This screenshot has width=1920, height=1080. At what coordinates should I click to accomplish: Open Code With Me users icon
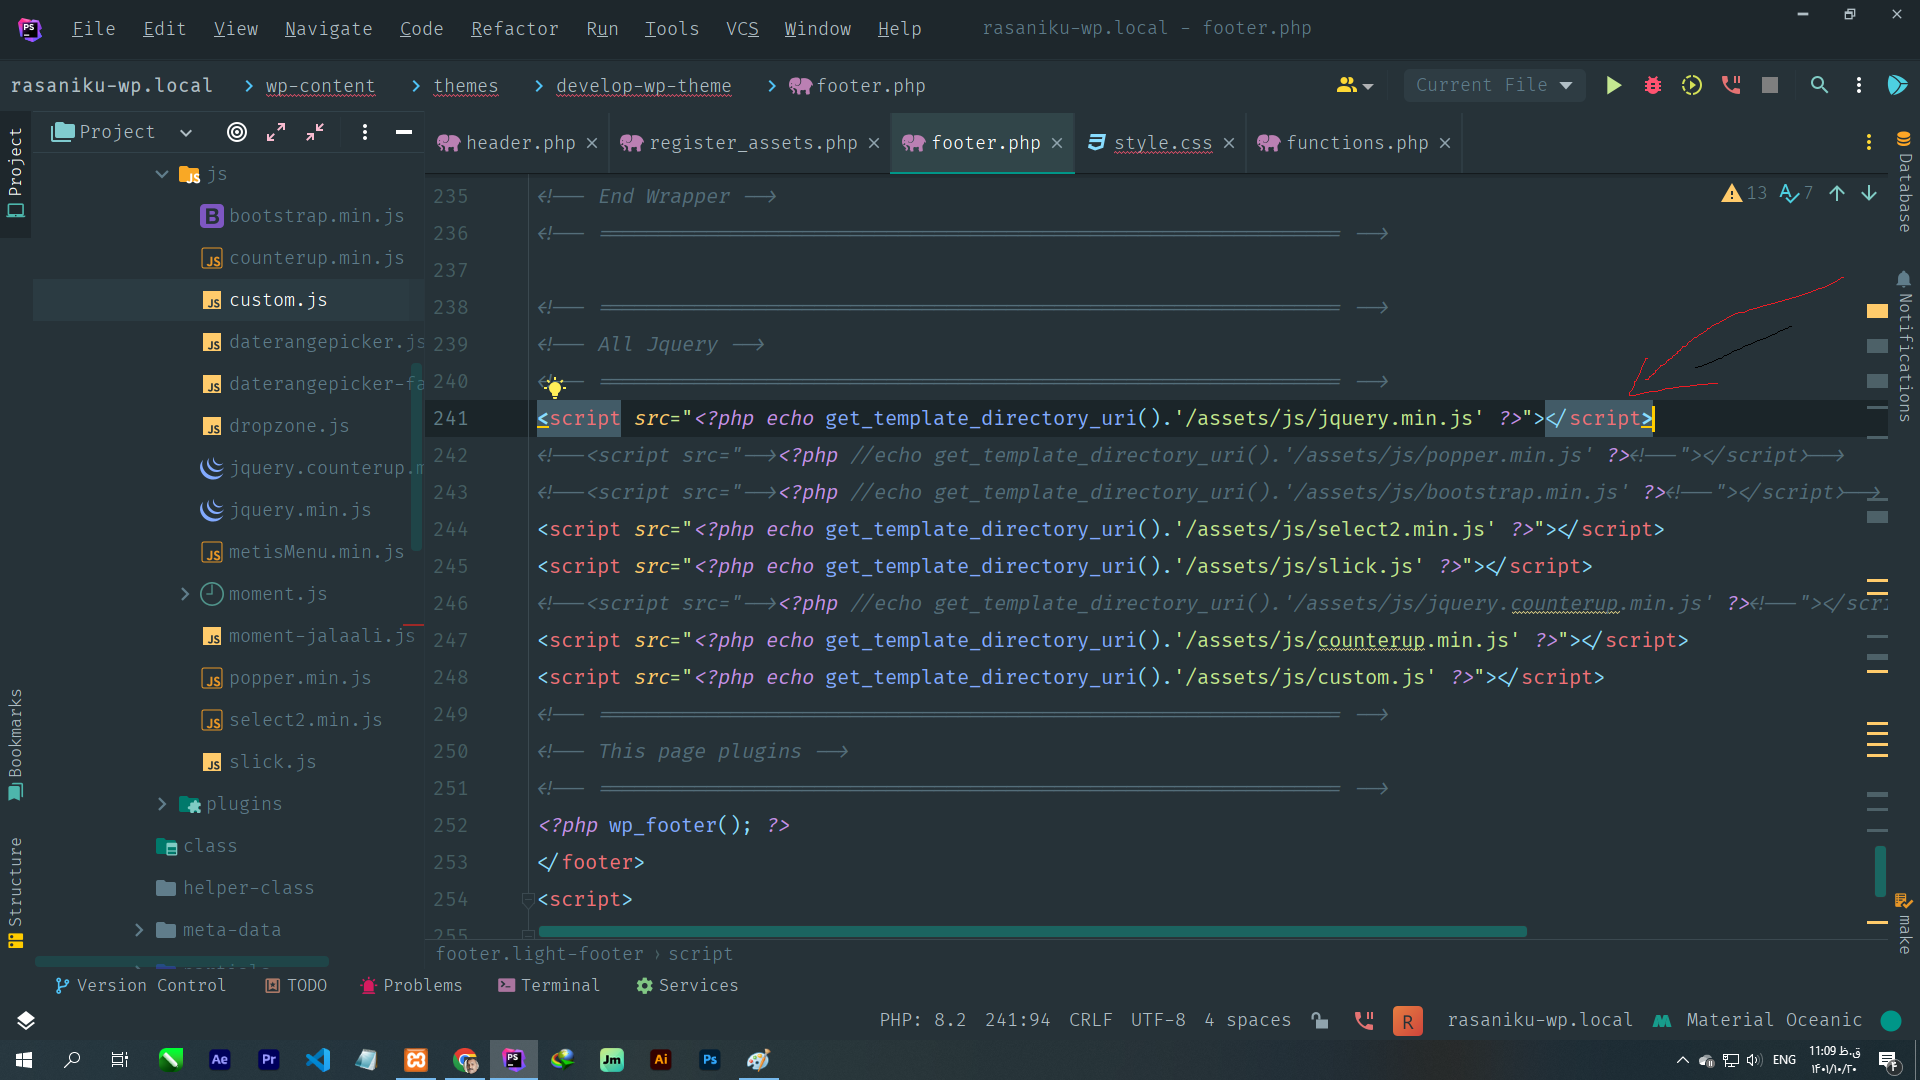[1354, 86]
